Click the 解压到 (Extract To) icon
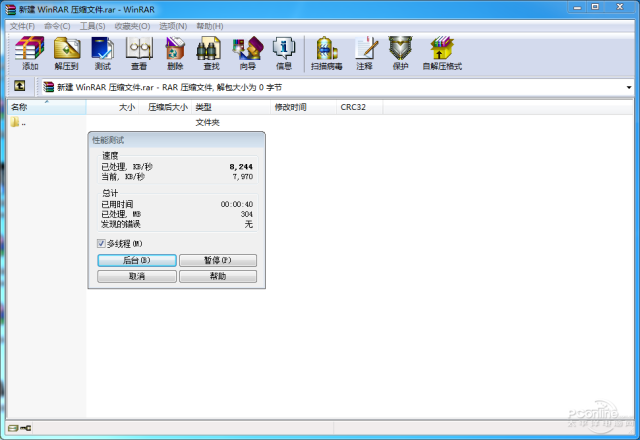Screen dimensions: 640x440 click(x=66, y=52)
